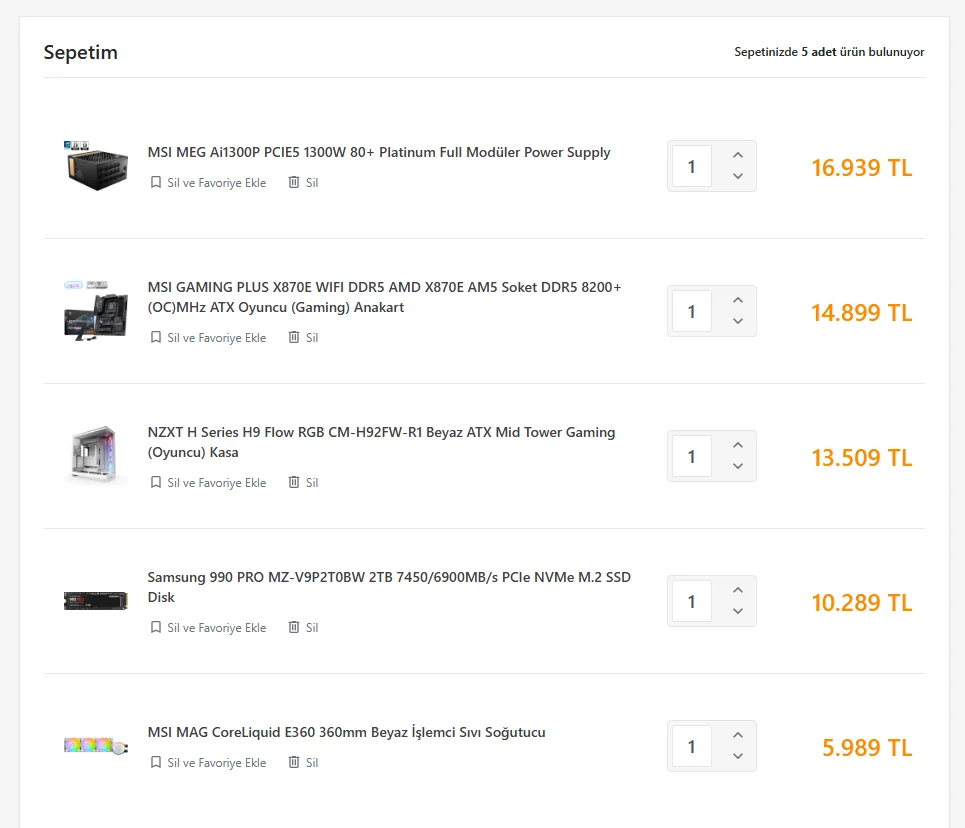Decrease quantity of Samsung 990 PRO SSD
This screenshot has height=828, width=965.
[738, 612]
